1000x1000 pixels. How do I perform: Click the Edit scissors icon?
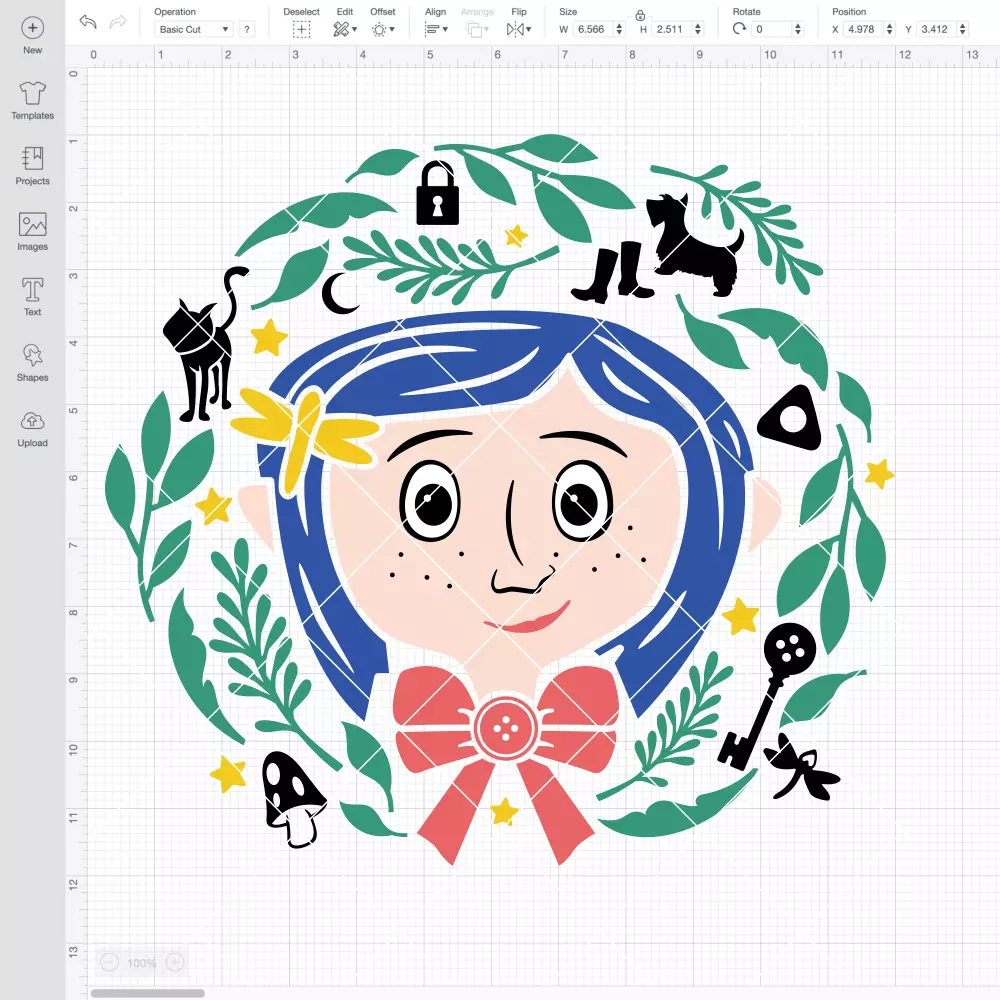341,29
